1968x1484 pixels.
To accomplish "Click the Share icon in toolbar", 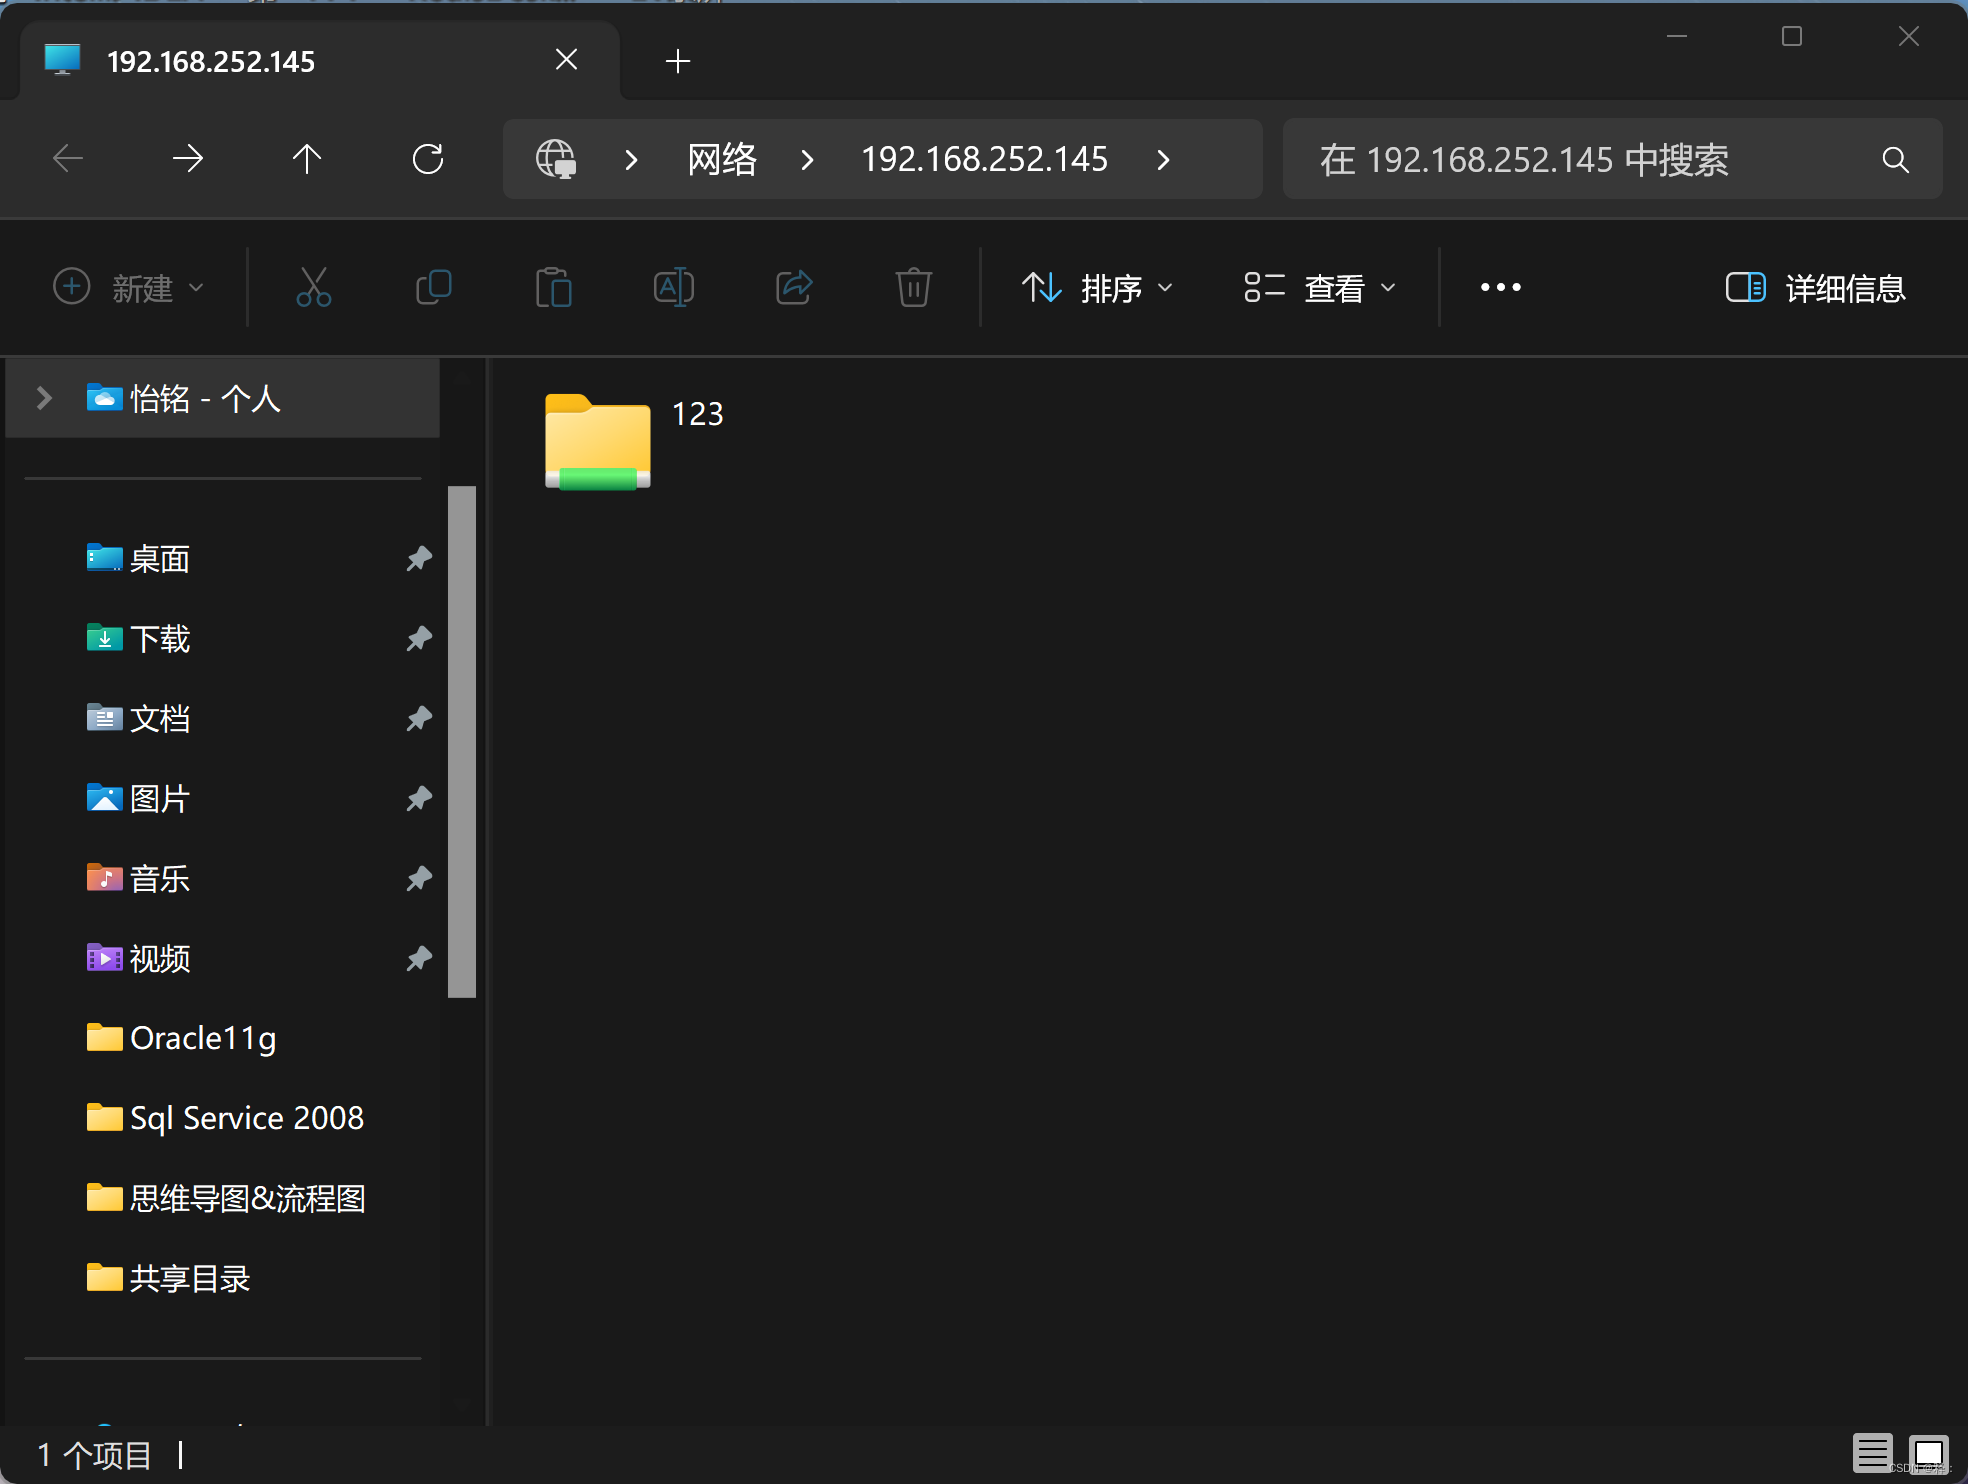I will pos(794,288).
